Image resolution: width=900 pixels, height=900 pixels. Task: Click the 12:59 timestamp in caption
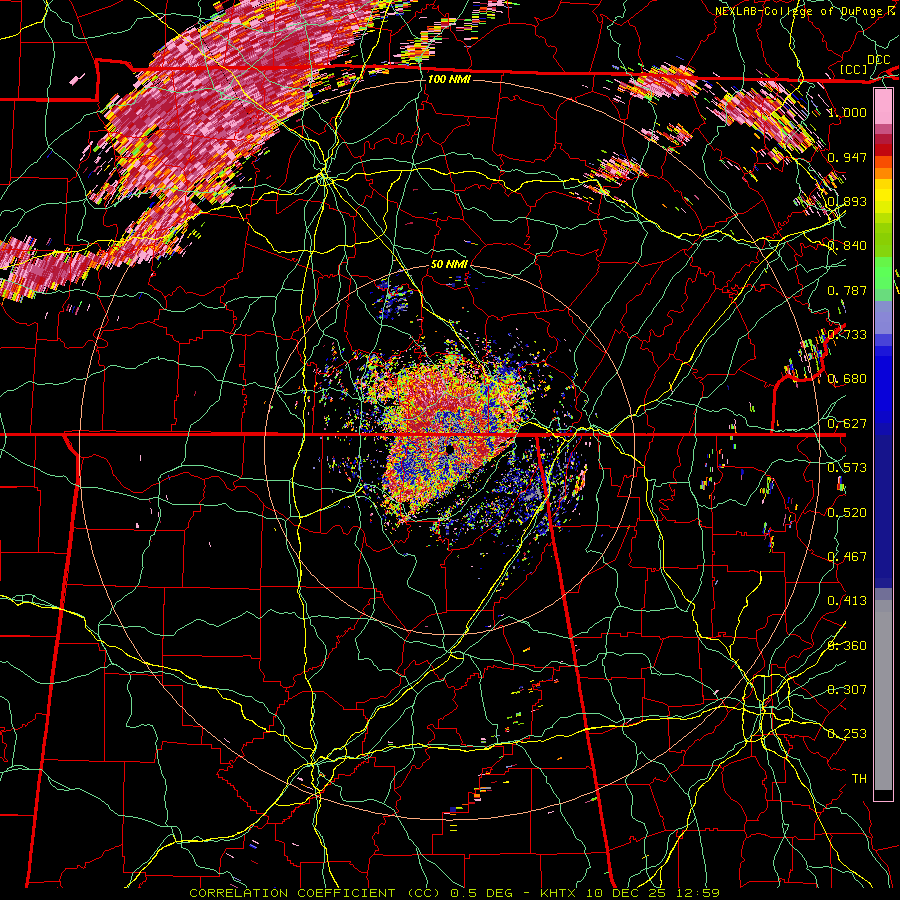coord(699,893)
